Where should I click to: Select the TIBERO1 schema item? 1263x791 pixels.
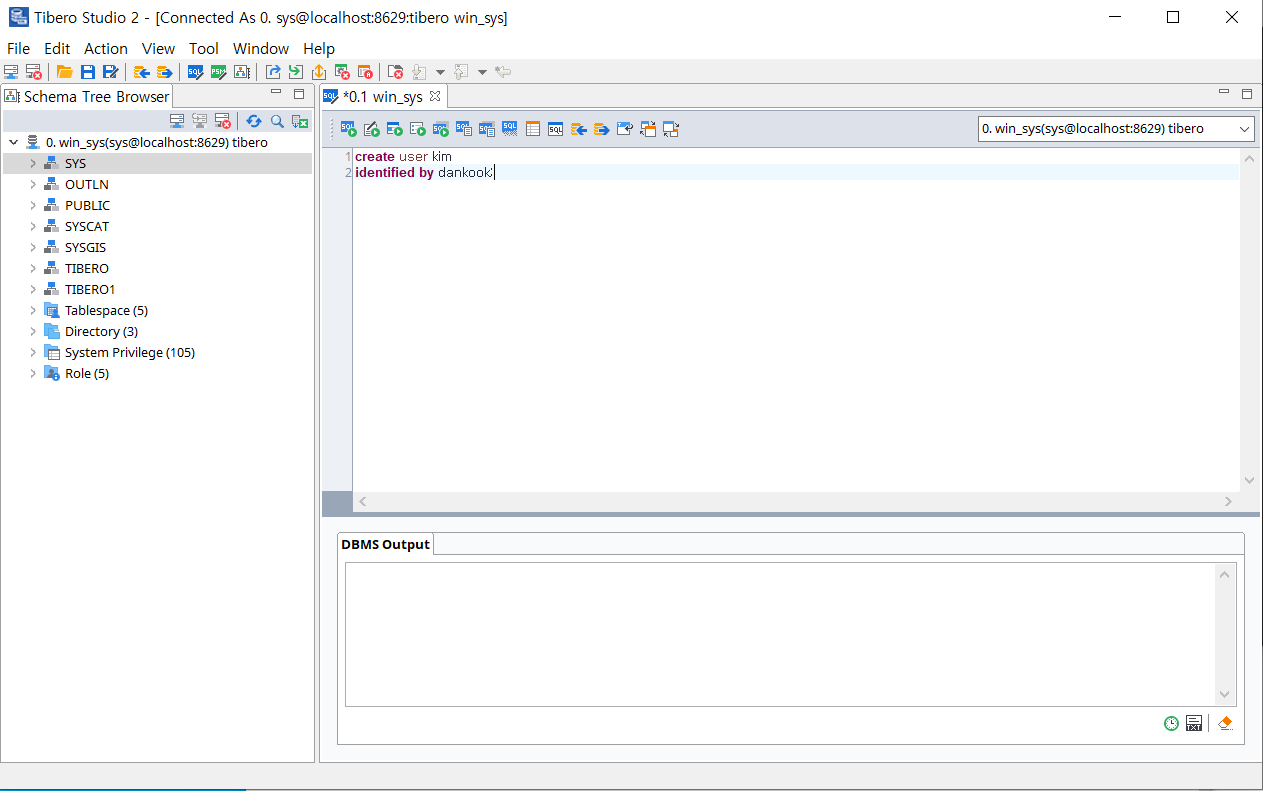coord(90,289)
